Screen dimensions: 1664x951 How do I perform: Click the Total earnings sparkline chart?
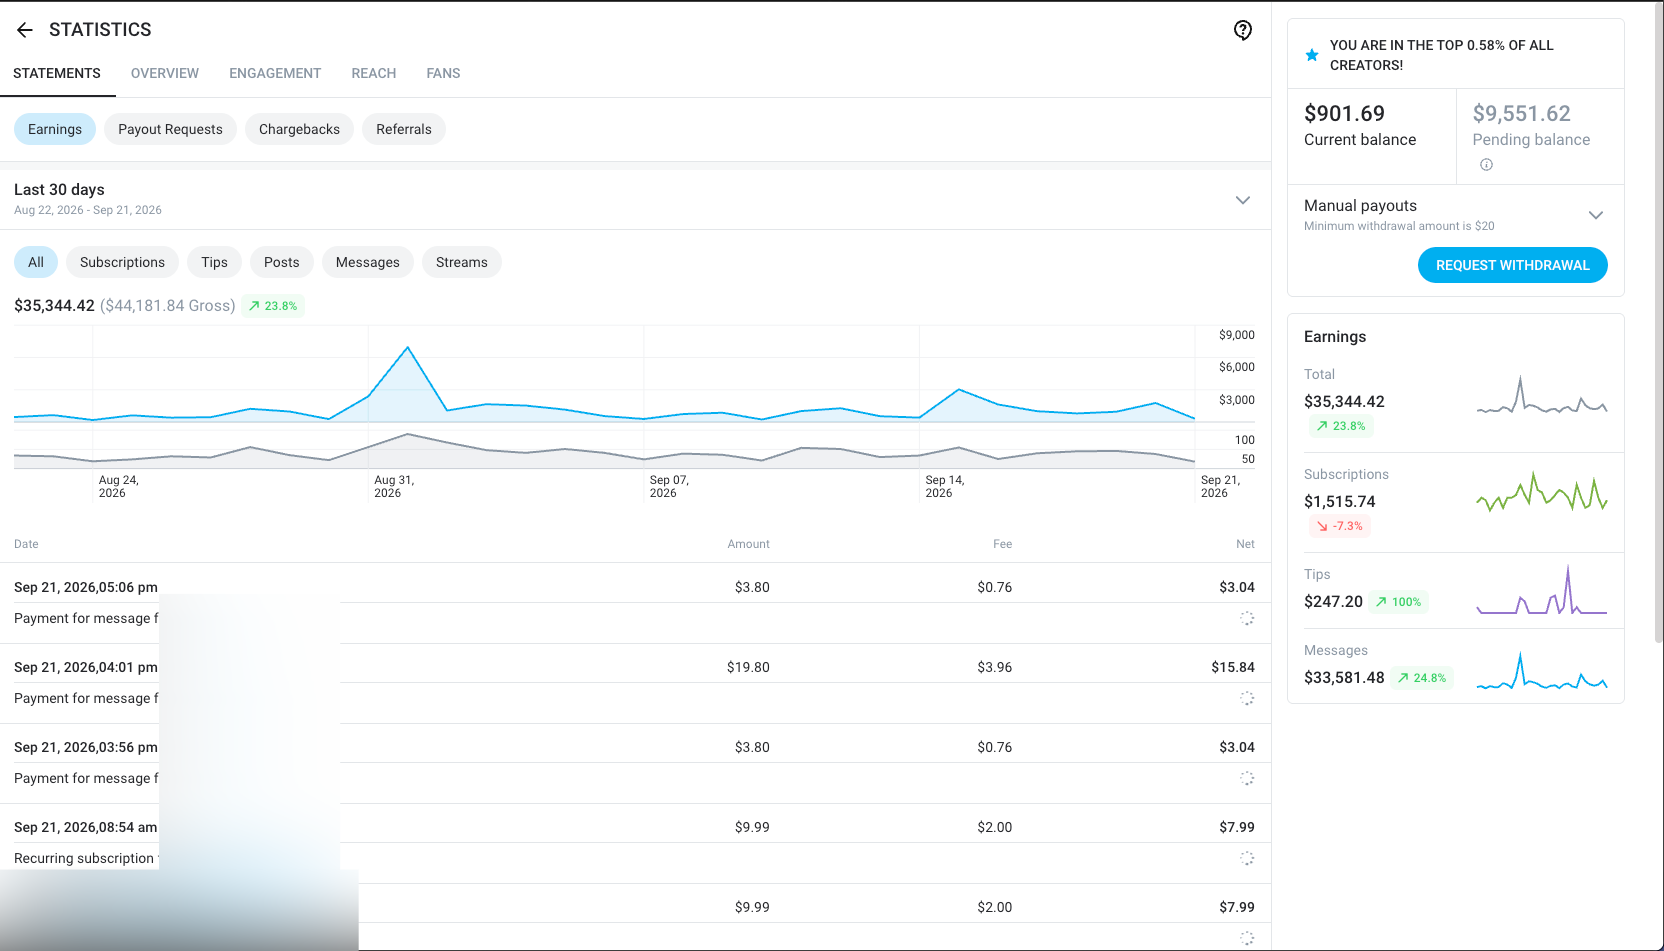pos(1542,396)
